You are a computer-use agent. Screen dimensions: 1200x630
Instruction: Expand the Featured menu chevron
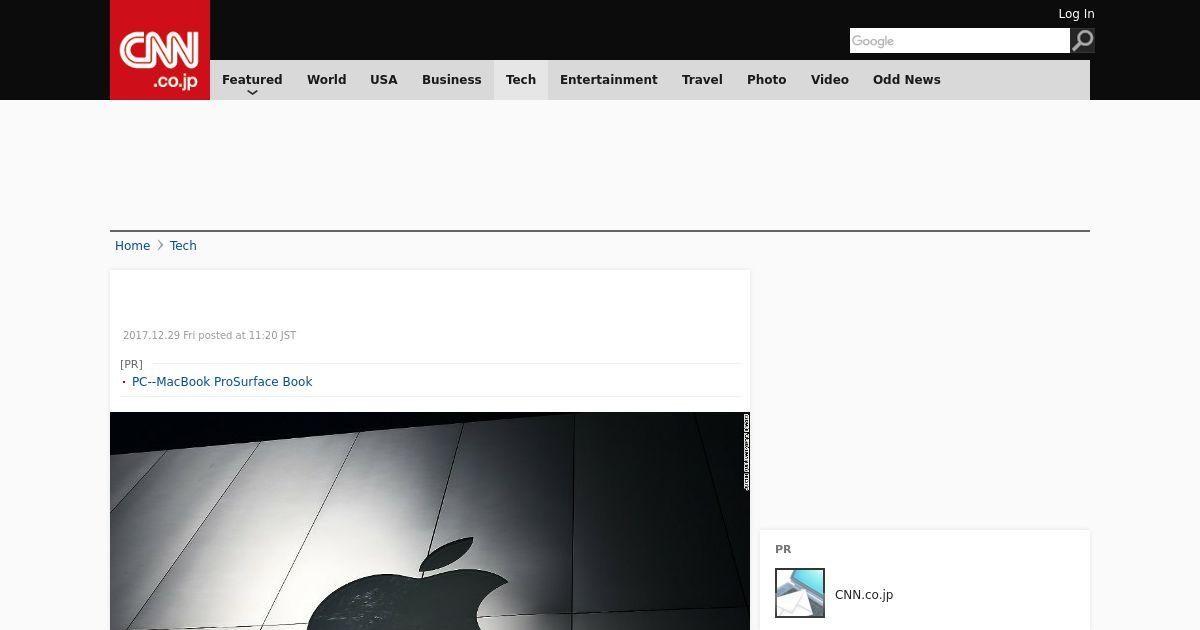252,92
